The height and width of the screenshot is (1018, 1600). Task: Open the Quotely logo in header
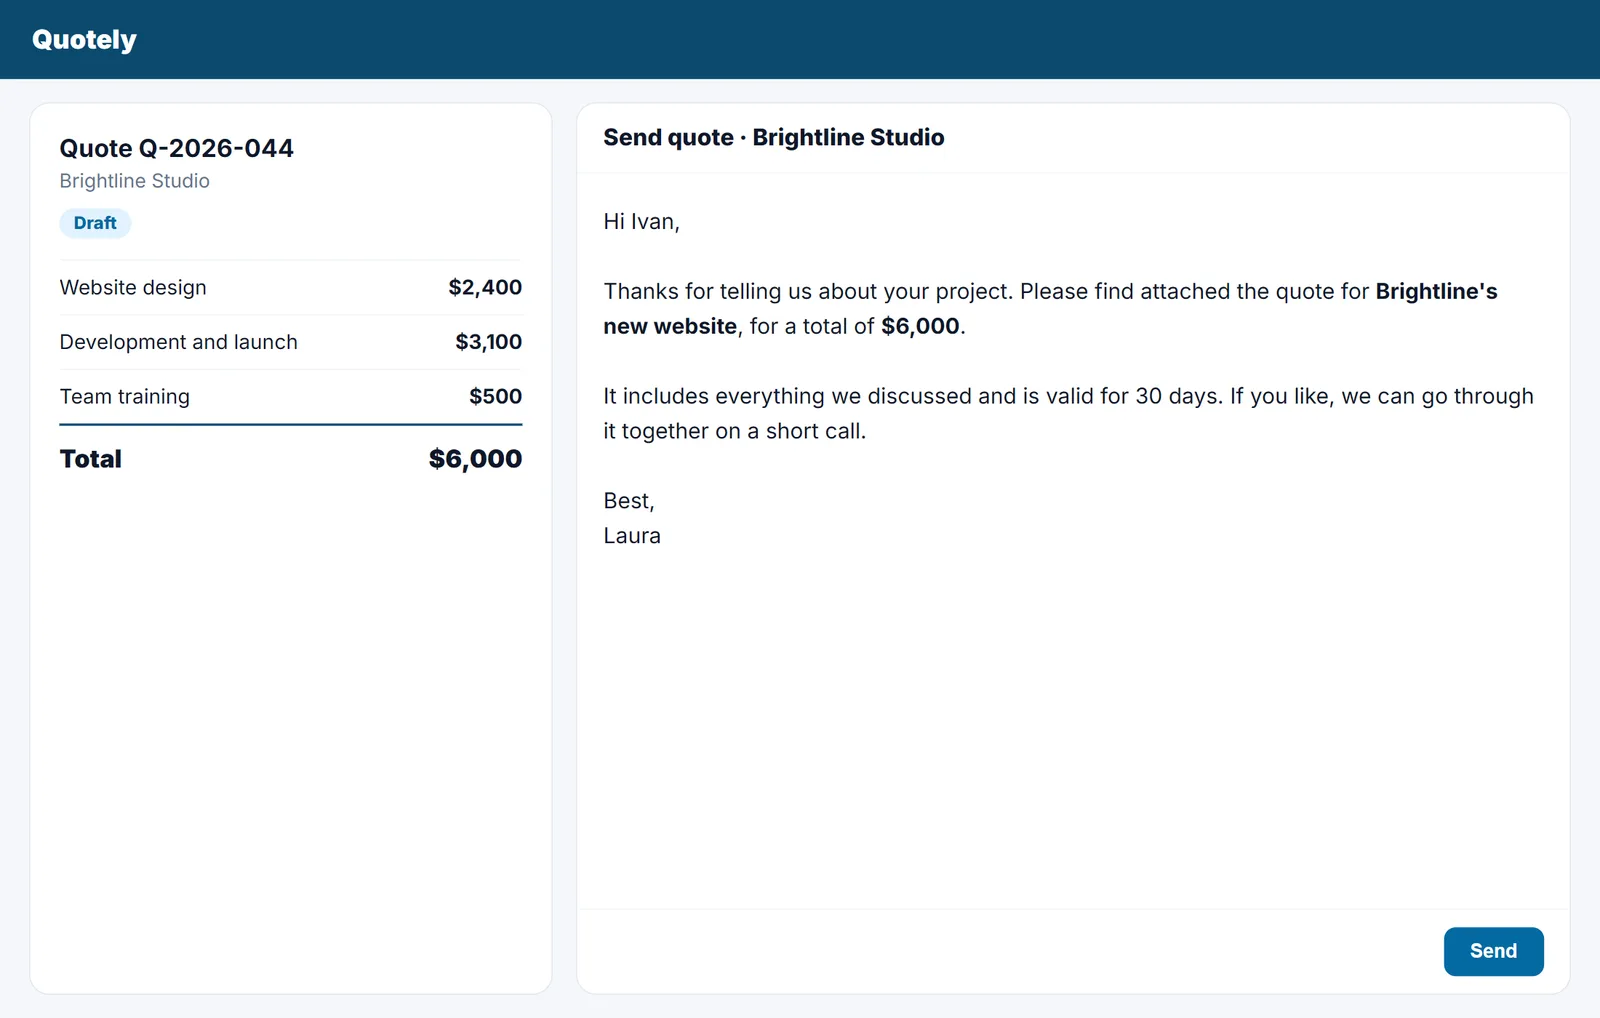[84, 39]
